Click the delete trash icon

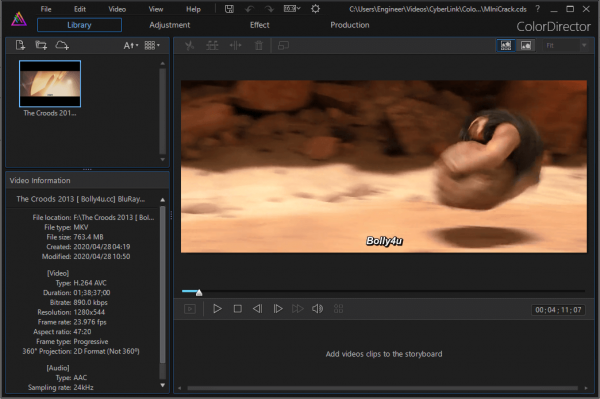pos(259,46)
